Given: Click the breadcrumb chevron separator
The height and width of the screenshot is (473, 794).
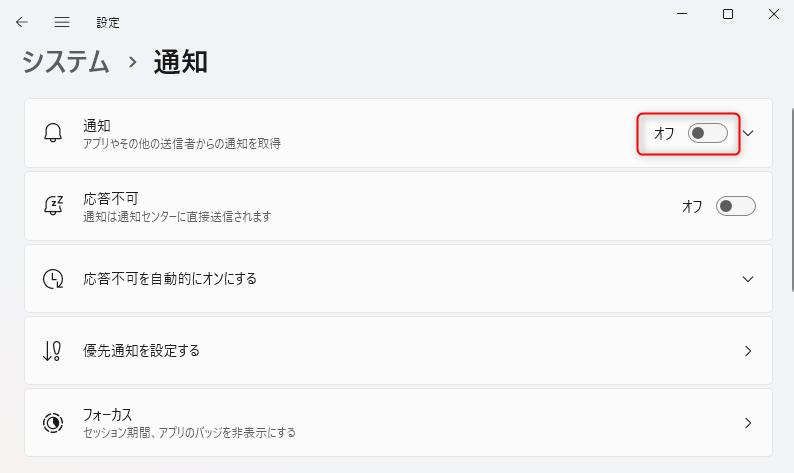Looking at the screenshot, I should coord(132,62).
